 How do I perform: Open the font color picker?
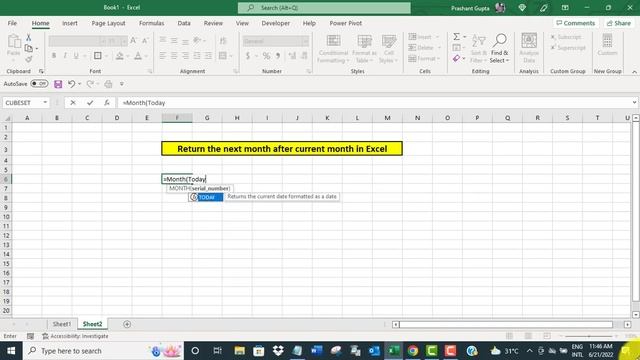coord(138,56)
